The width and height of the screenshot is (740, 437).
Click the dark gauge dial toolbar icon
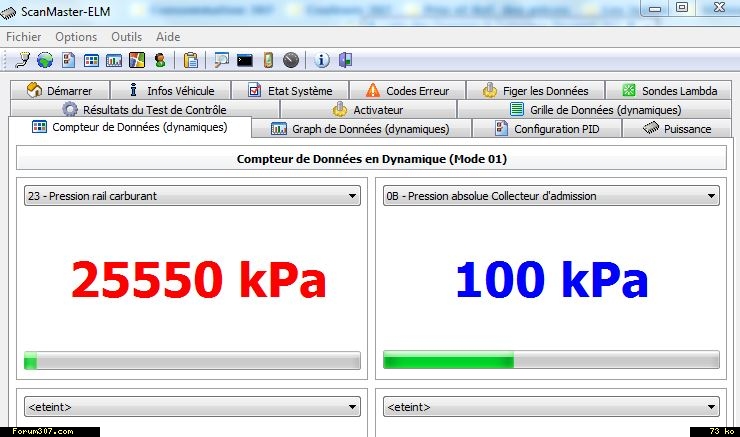click(x=291, y=60)
